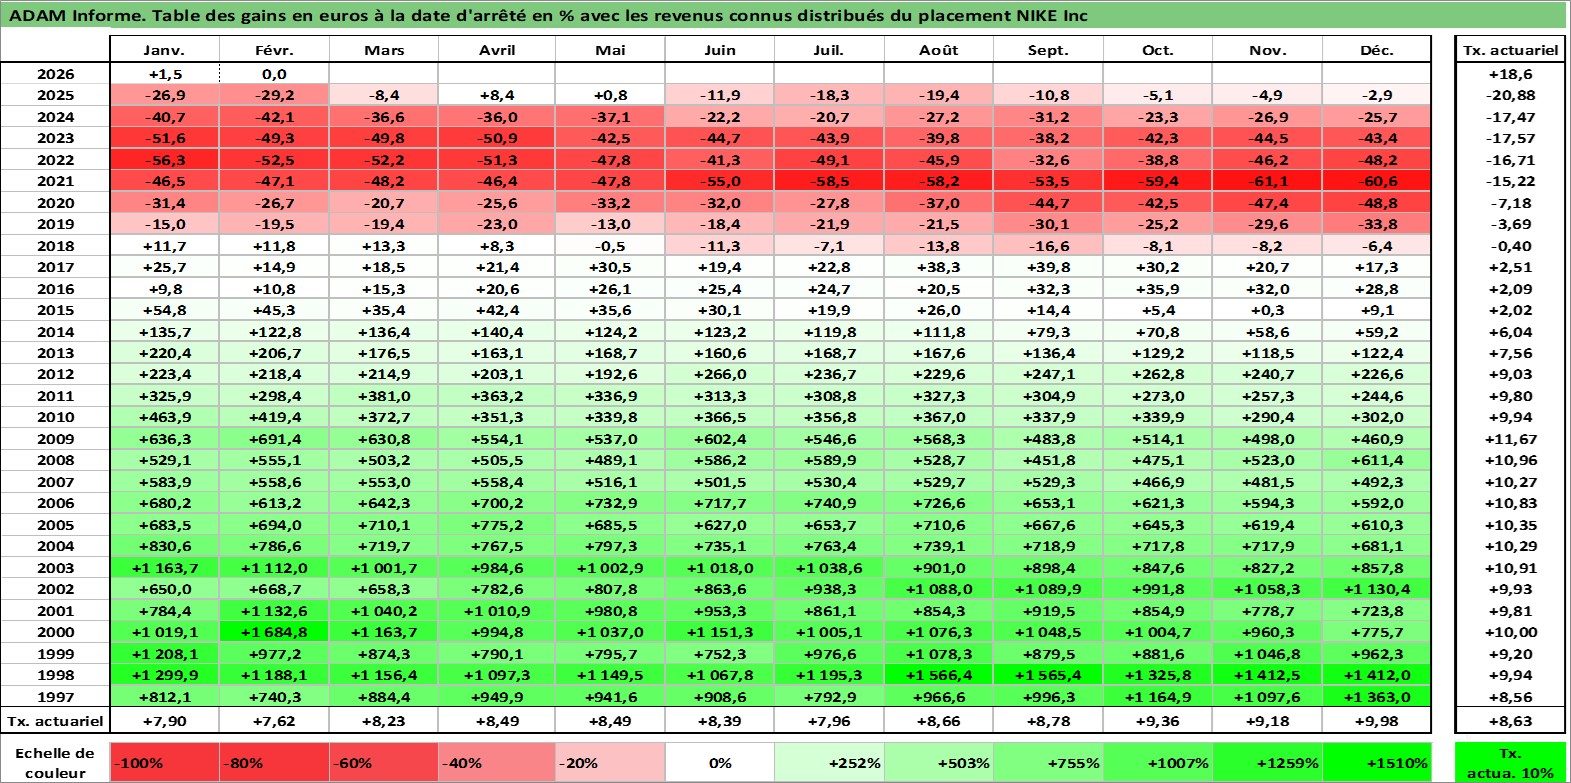Select the 2026 row label

(55, 74)
